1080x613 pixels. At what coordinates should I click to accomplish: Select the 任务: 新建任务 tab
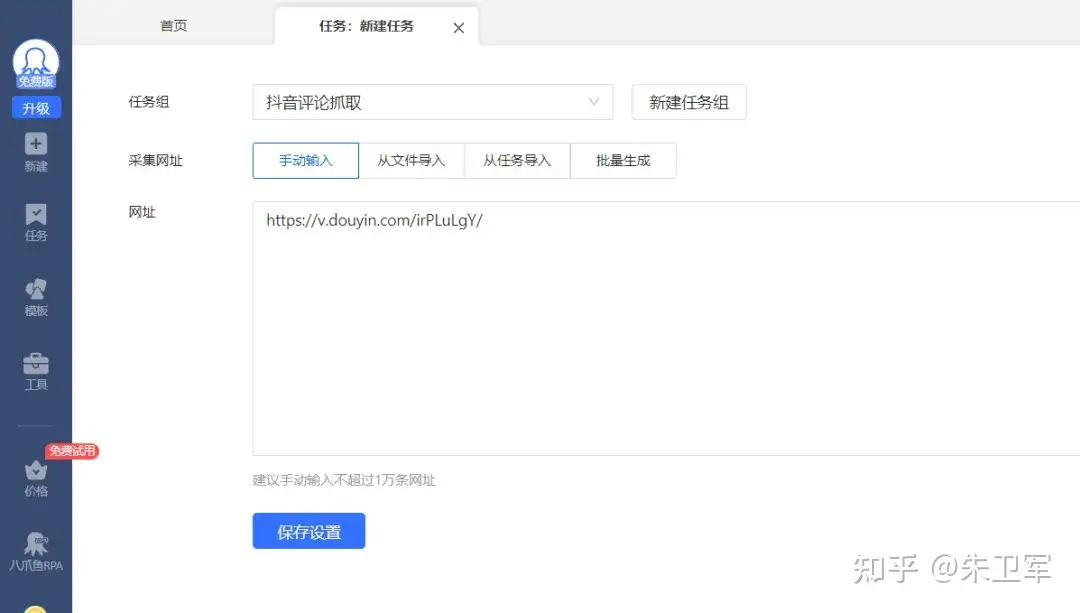[x=366, y=26]
